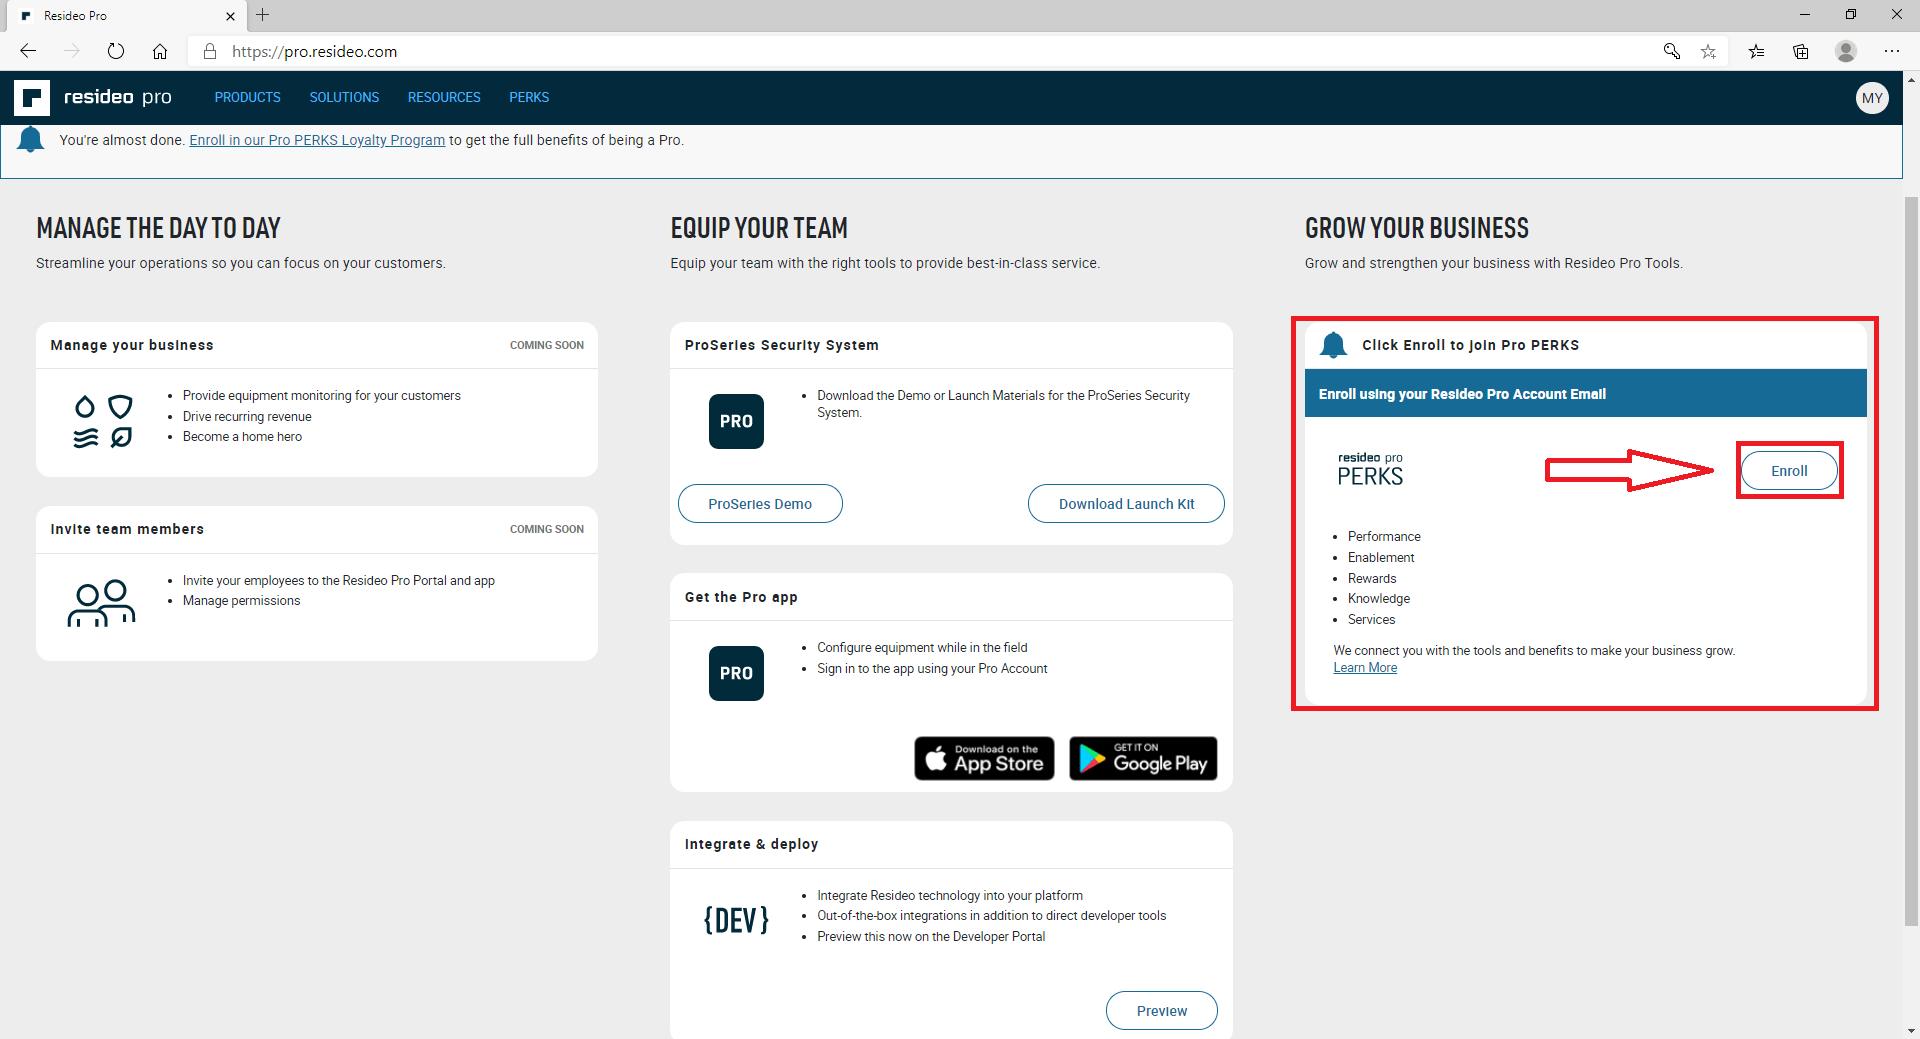Click the Enablement bullet item
This screenshot has height=1039, width=1920.
[1381, 558]
